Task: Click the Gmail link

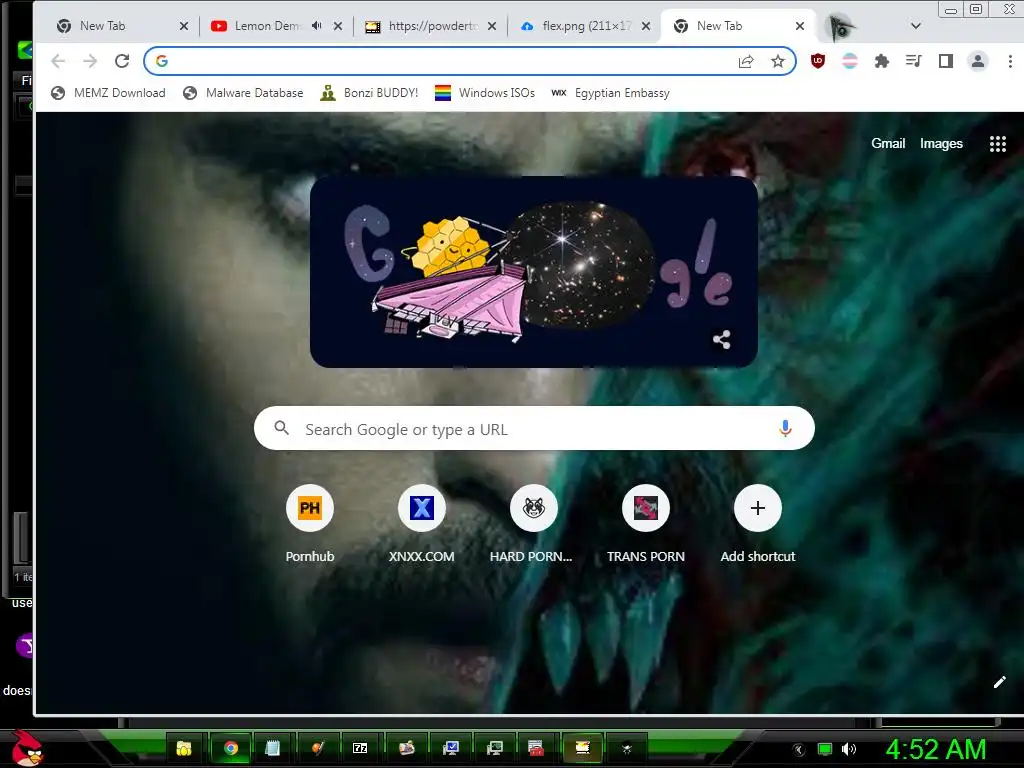Action: [x=888, y=144]
